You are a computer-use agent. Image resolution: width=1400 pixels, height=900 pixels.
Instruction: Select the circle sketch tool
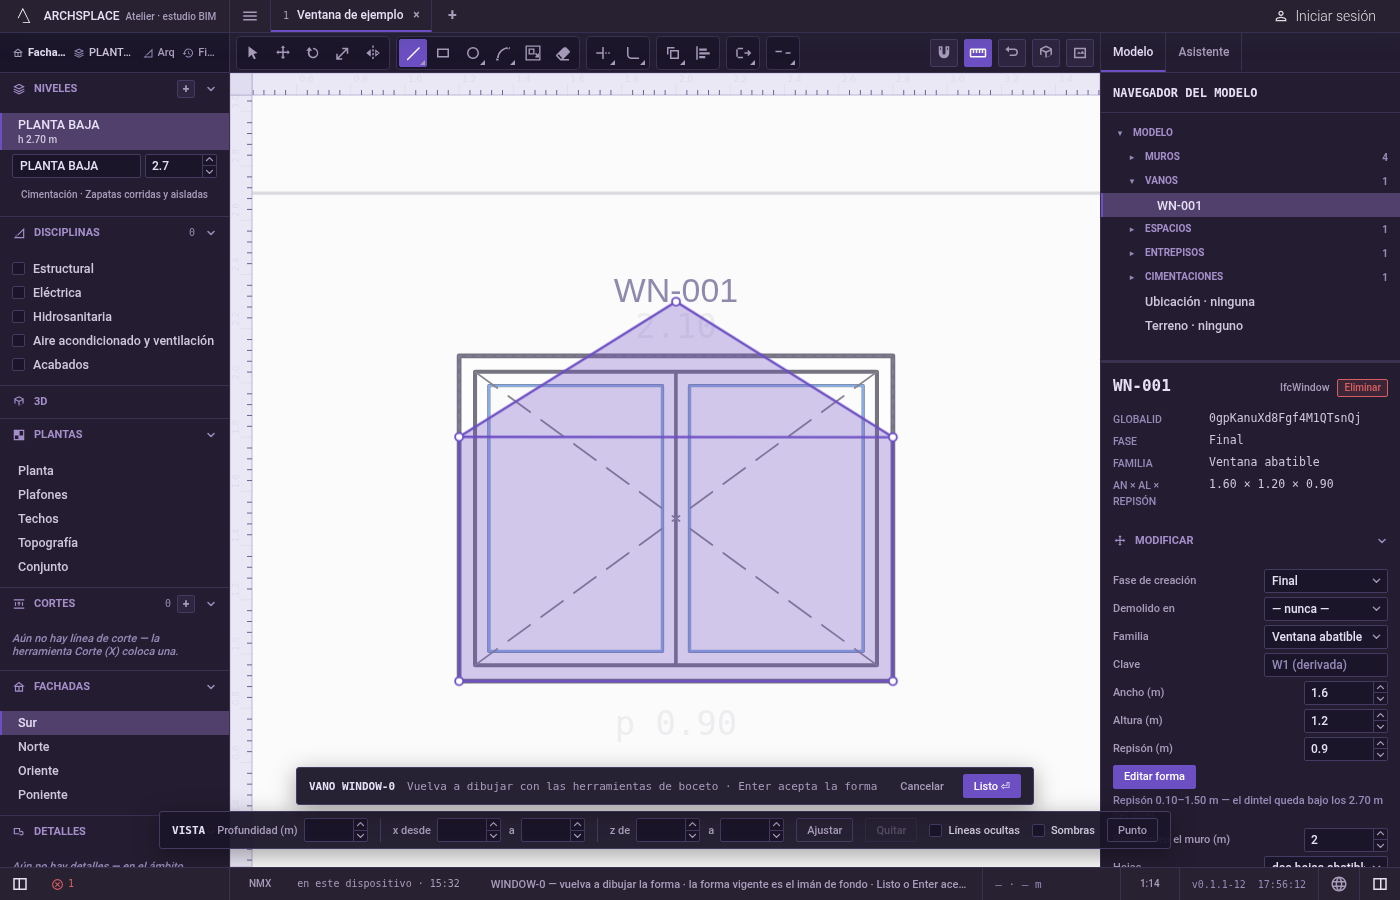[473, 53]
